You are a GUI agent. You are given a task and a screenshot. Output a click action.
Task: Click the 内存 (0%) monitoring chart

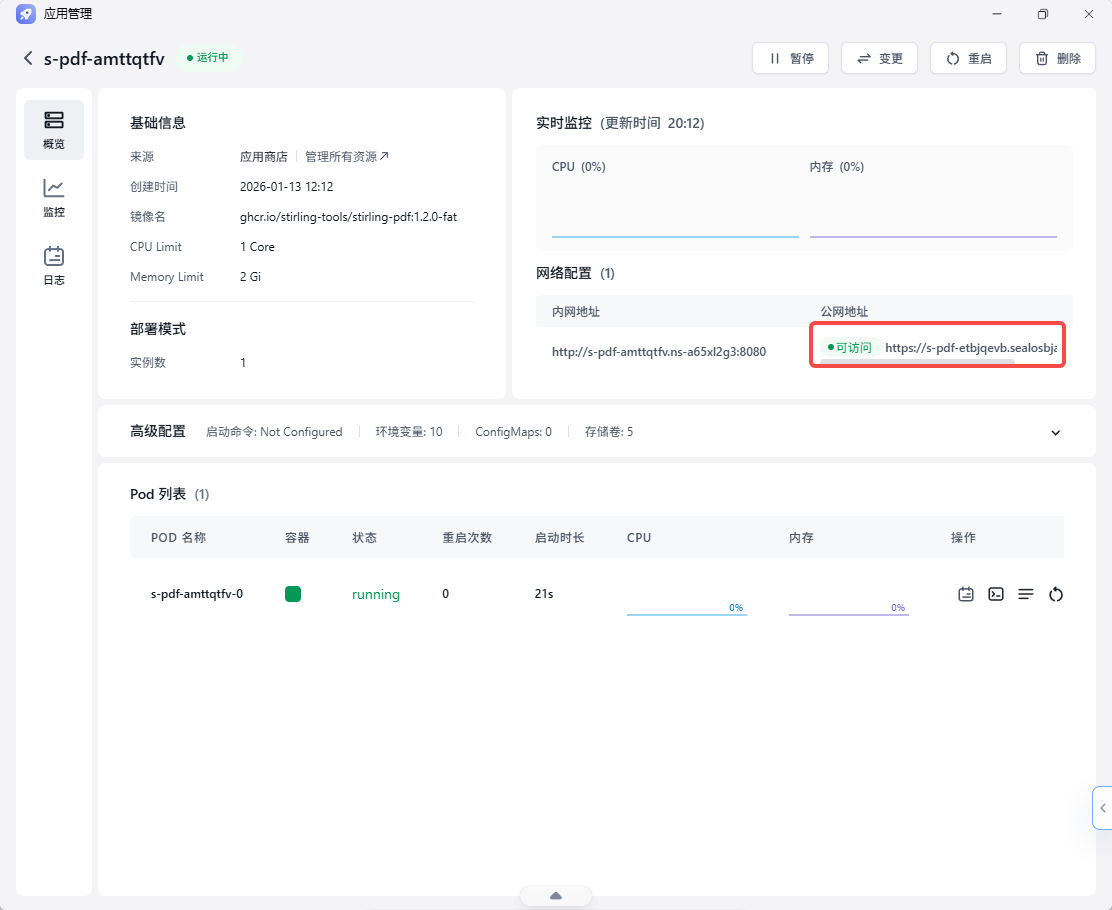click(933, 199)
